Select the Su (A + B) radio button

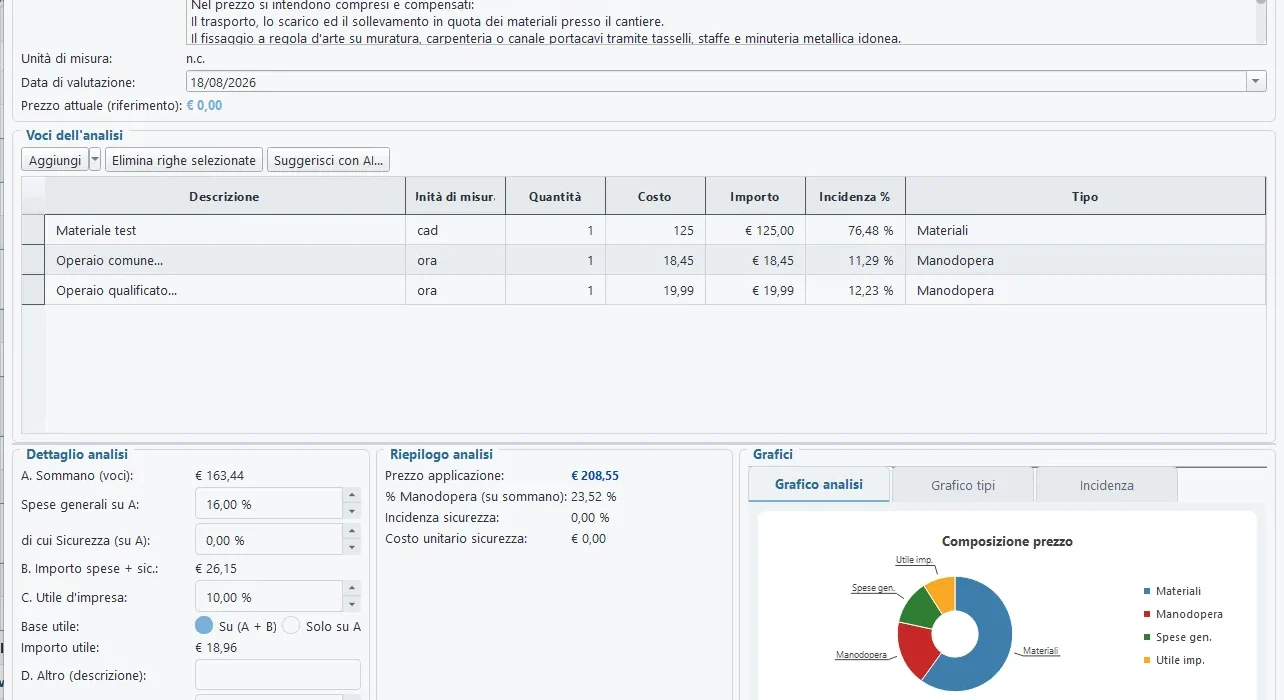pos(204,626)
